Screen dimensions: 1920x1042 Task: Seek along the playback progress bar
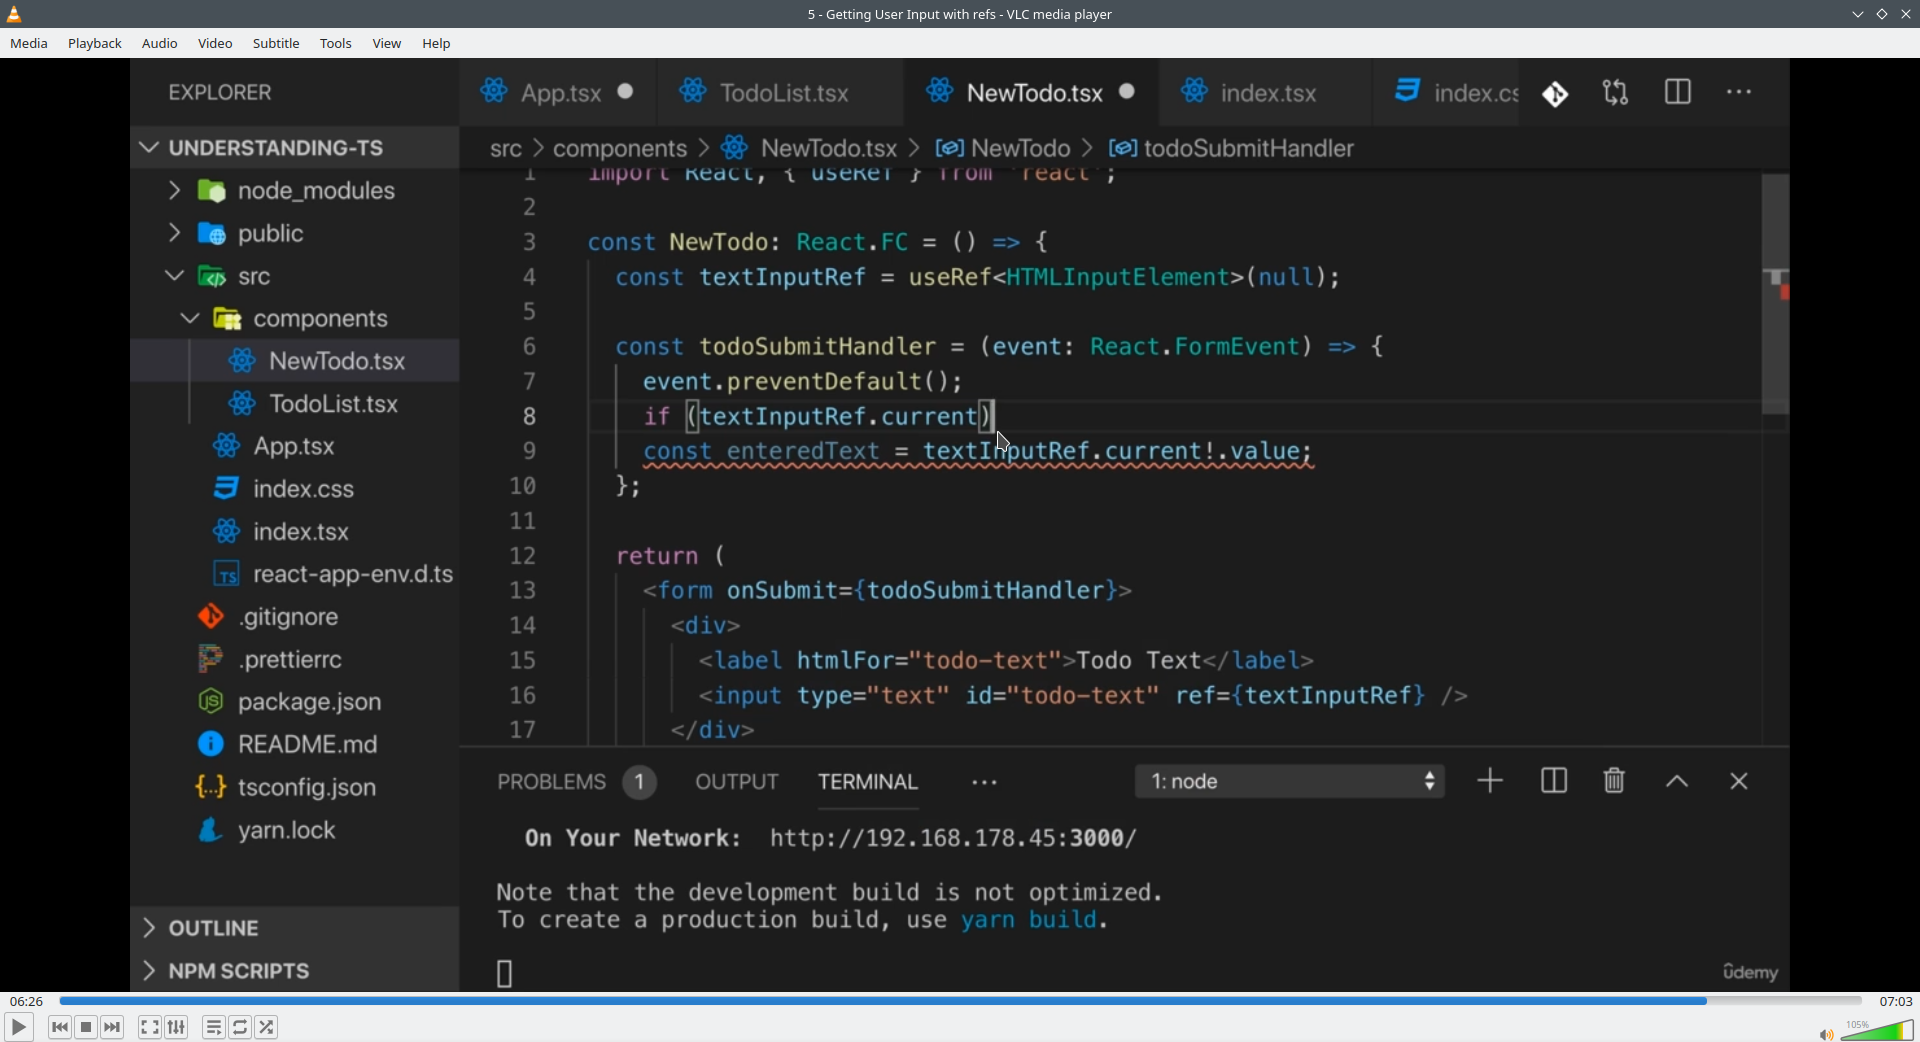pos(960,1001)
